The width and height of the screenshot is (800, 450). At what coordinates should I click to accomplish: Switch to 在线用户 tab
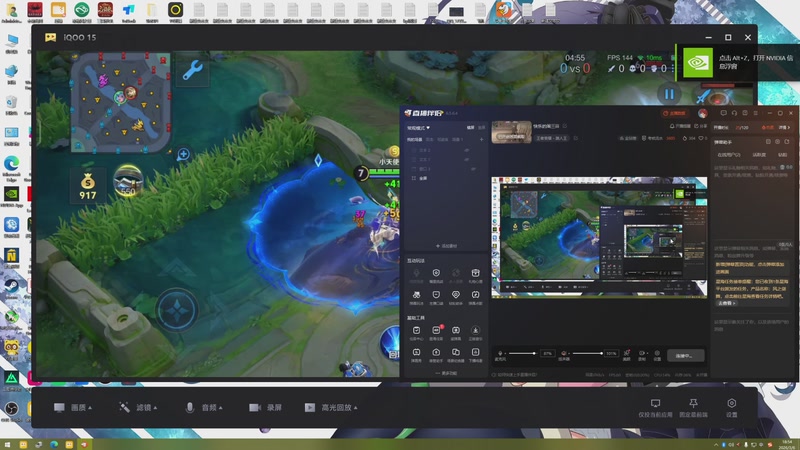[729, 155]
